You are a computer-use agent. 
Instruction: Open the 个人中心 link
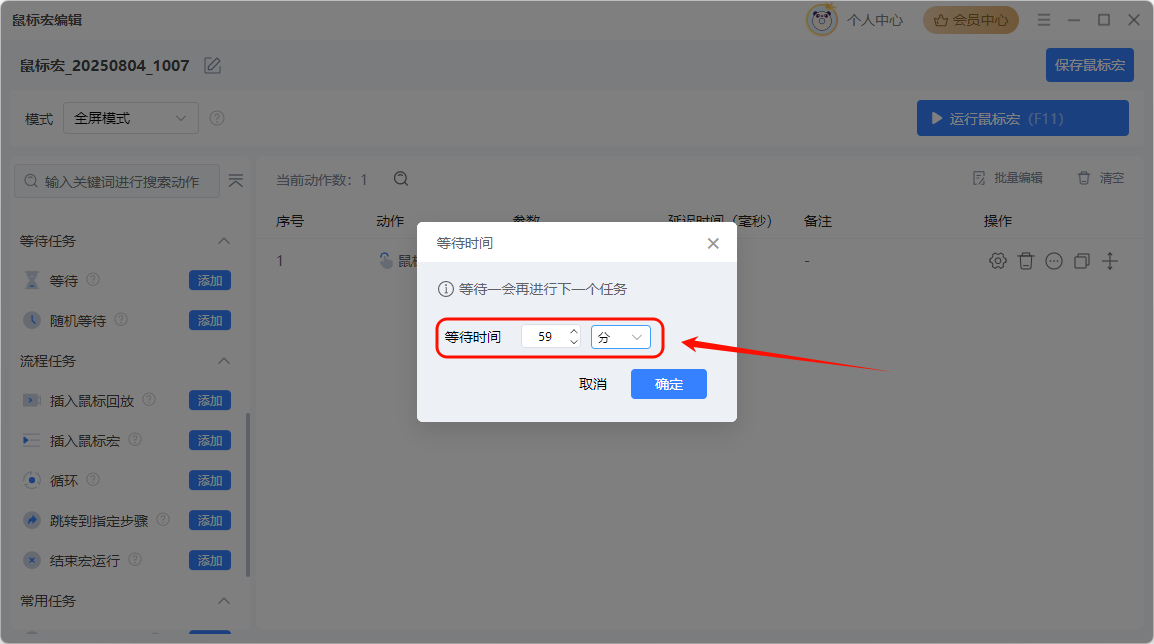874,21
